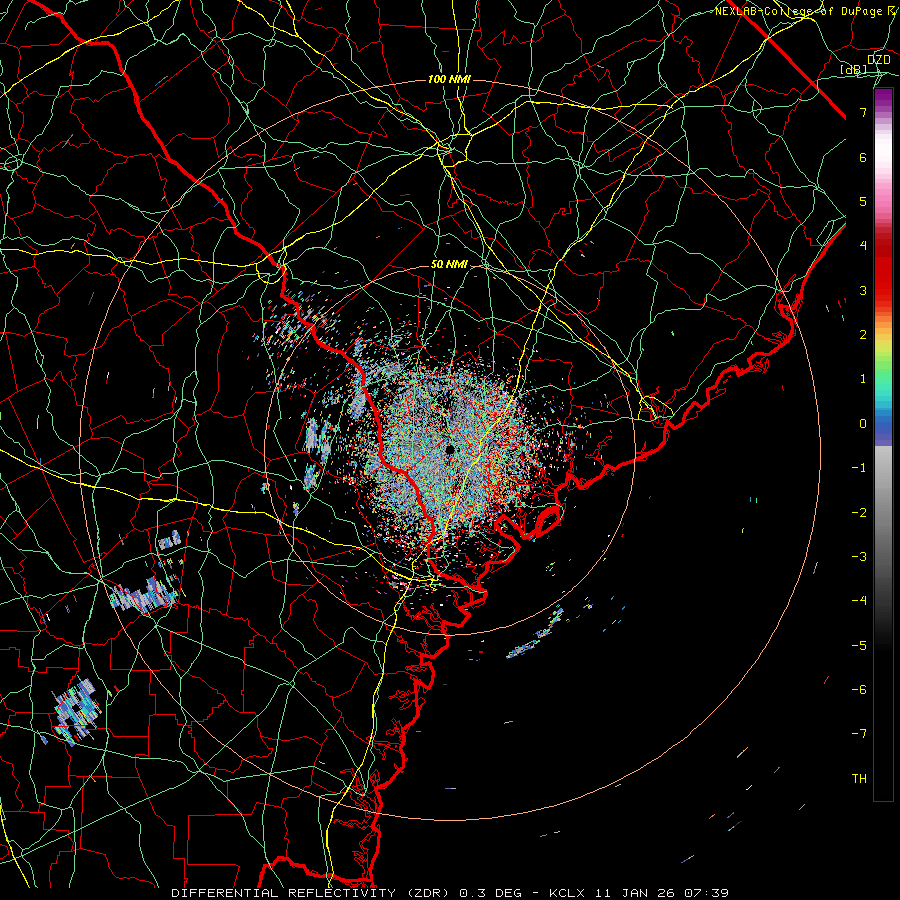Image resolution: width=900 pixels, height=900 pixels.
Task: Click the 7 value on the color scale
Action: click(863, 112)
